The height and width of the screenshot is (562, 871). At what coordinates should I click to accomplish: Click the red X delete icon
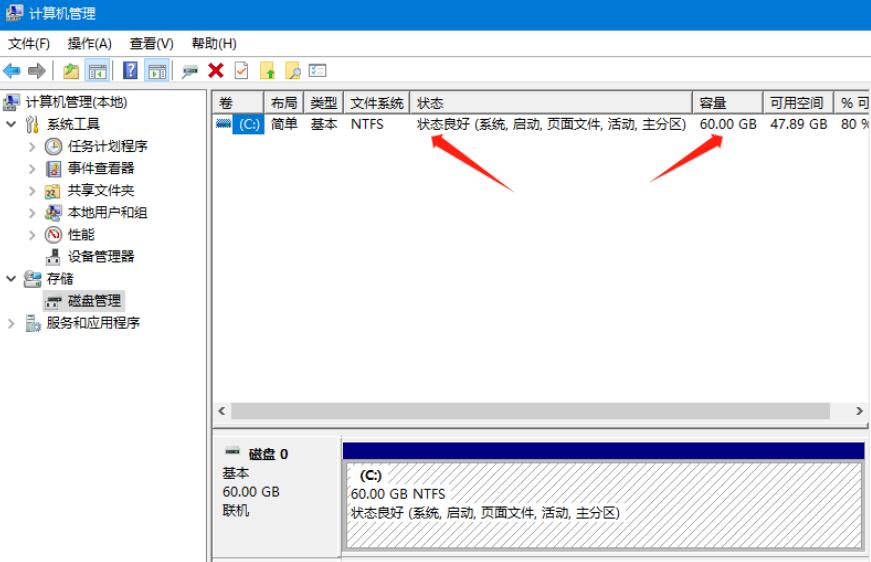(x=216, y=71)
